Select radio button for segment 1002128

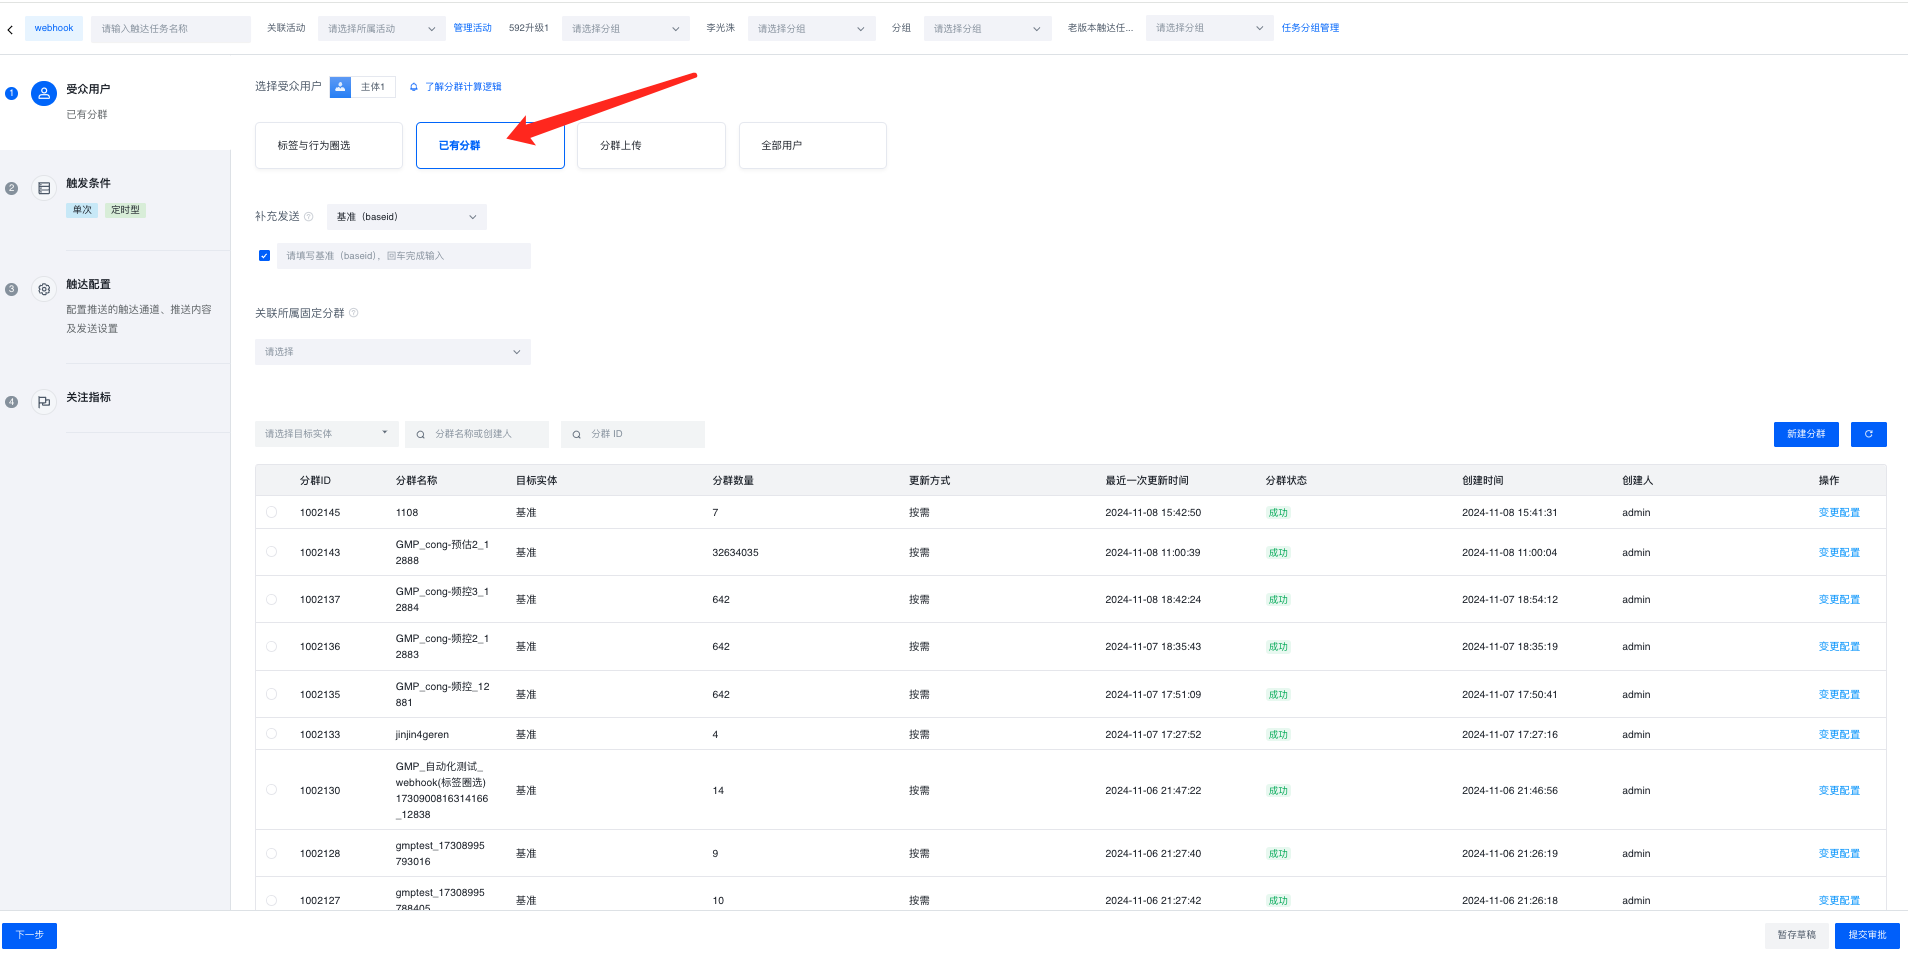(271, 853)
